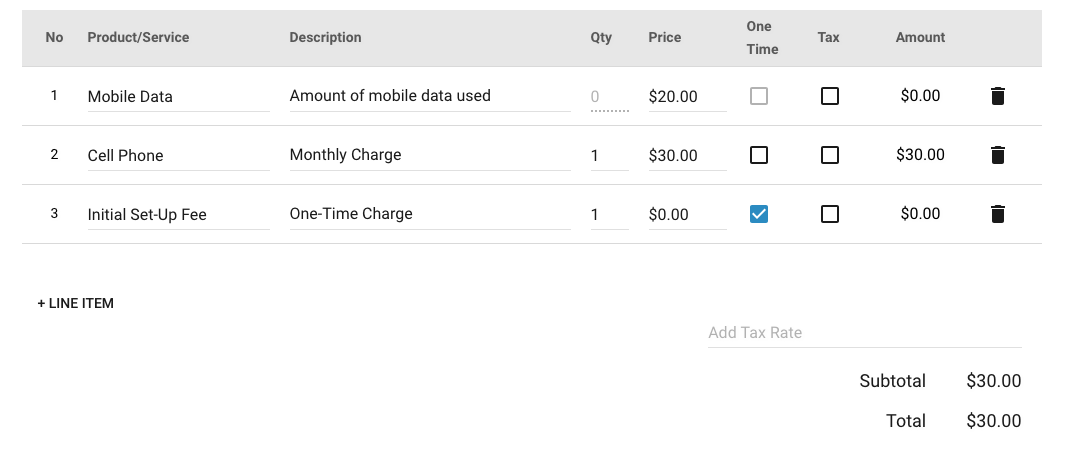
Task: Edit the Cell Phone product name field
Action: click(x=178, y=156)
